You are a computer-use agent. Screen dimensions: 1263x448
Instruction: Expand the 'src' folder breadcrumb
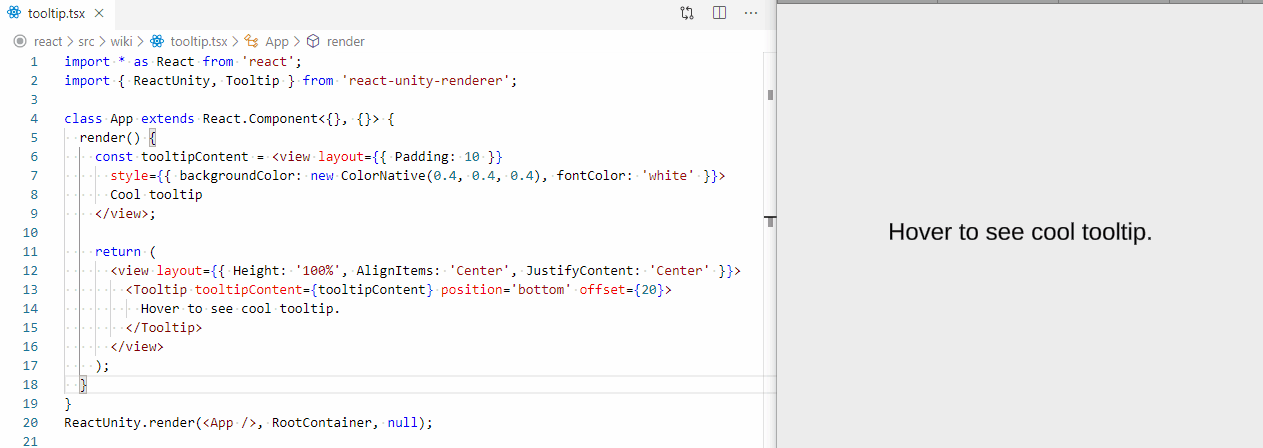[x=86, y=42]
